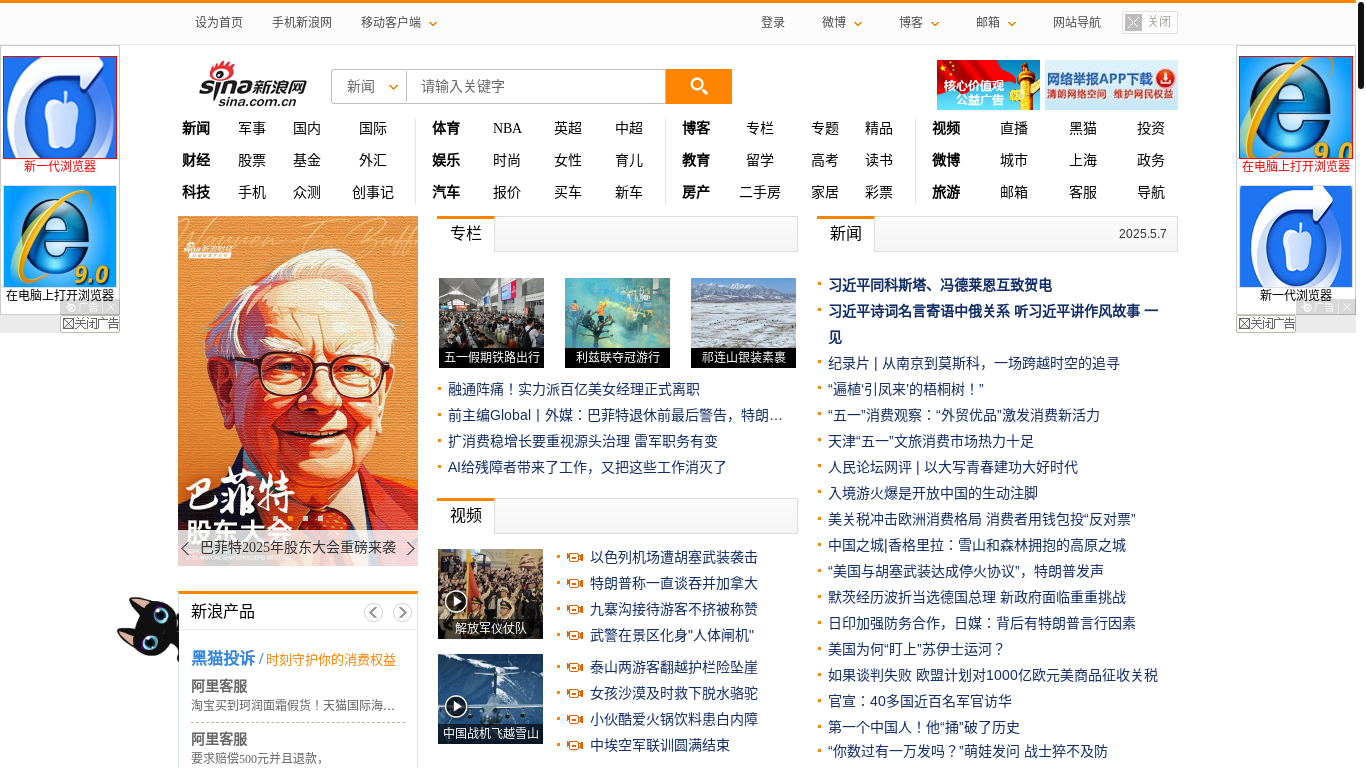Open the Sina logo homepage link

[252, 84]
